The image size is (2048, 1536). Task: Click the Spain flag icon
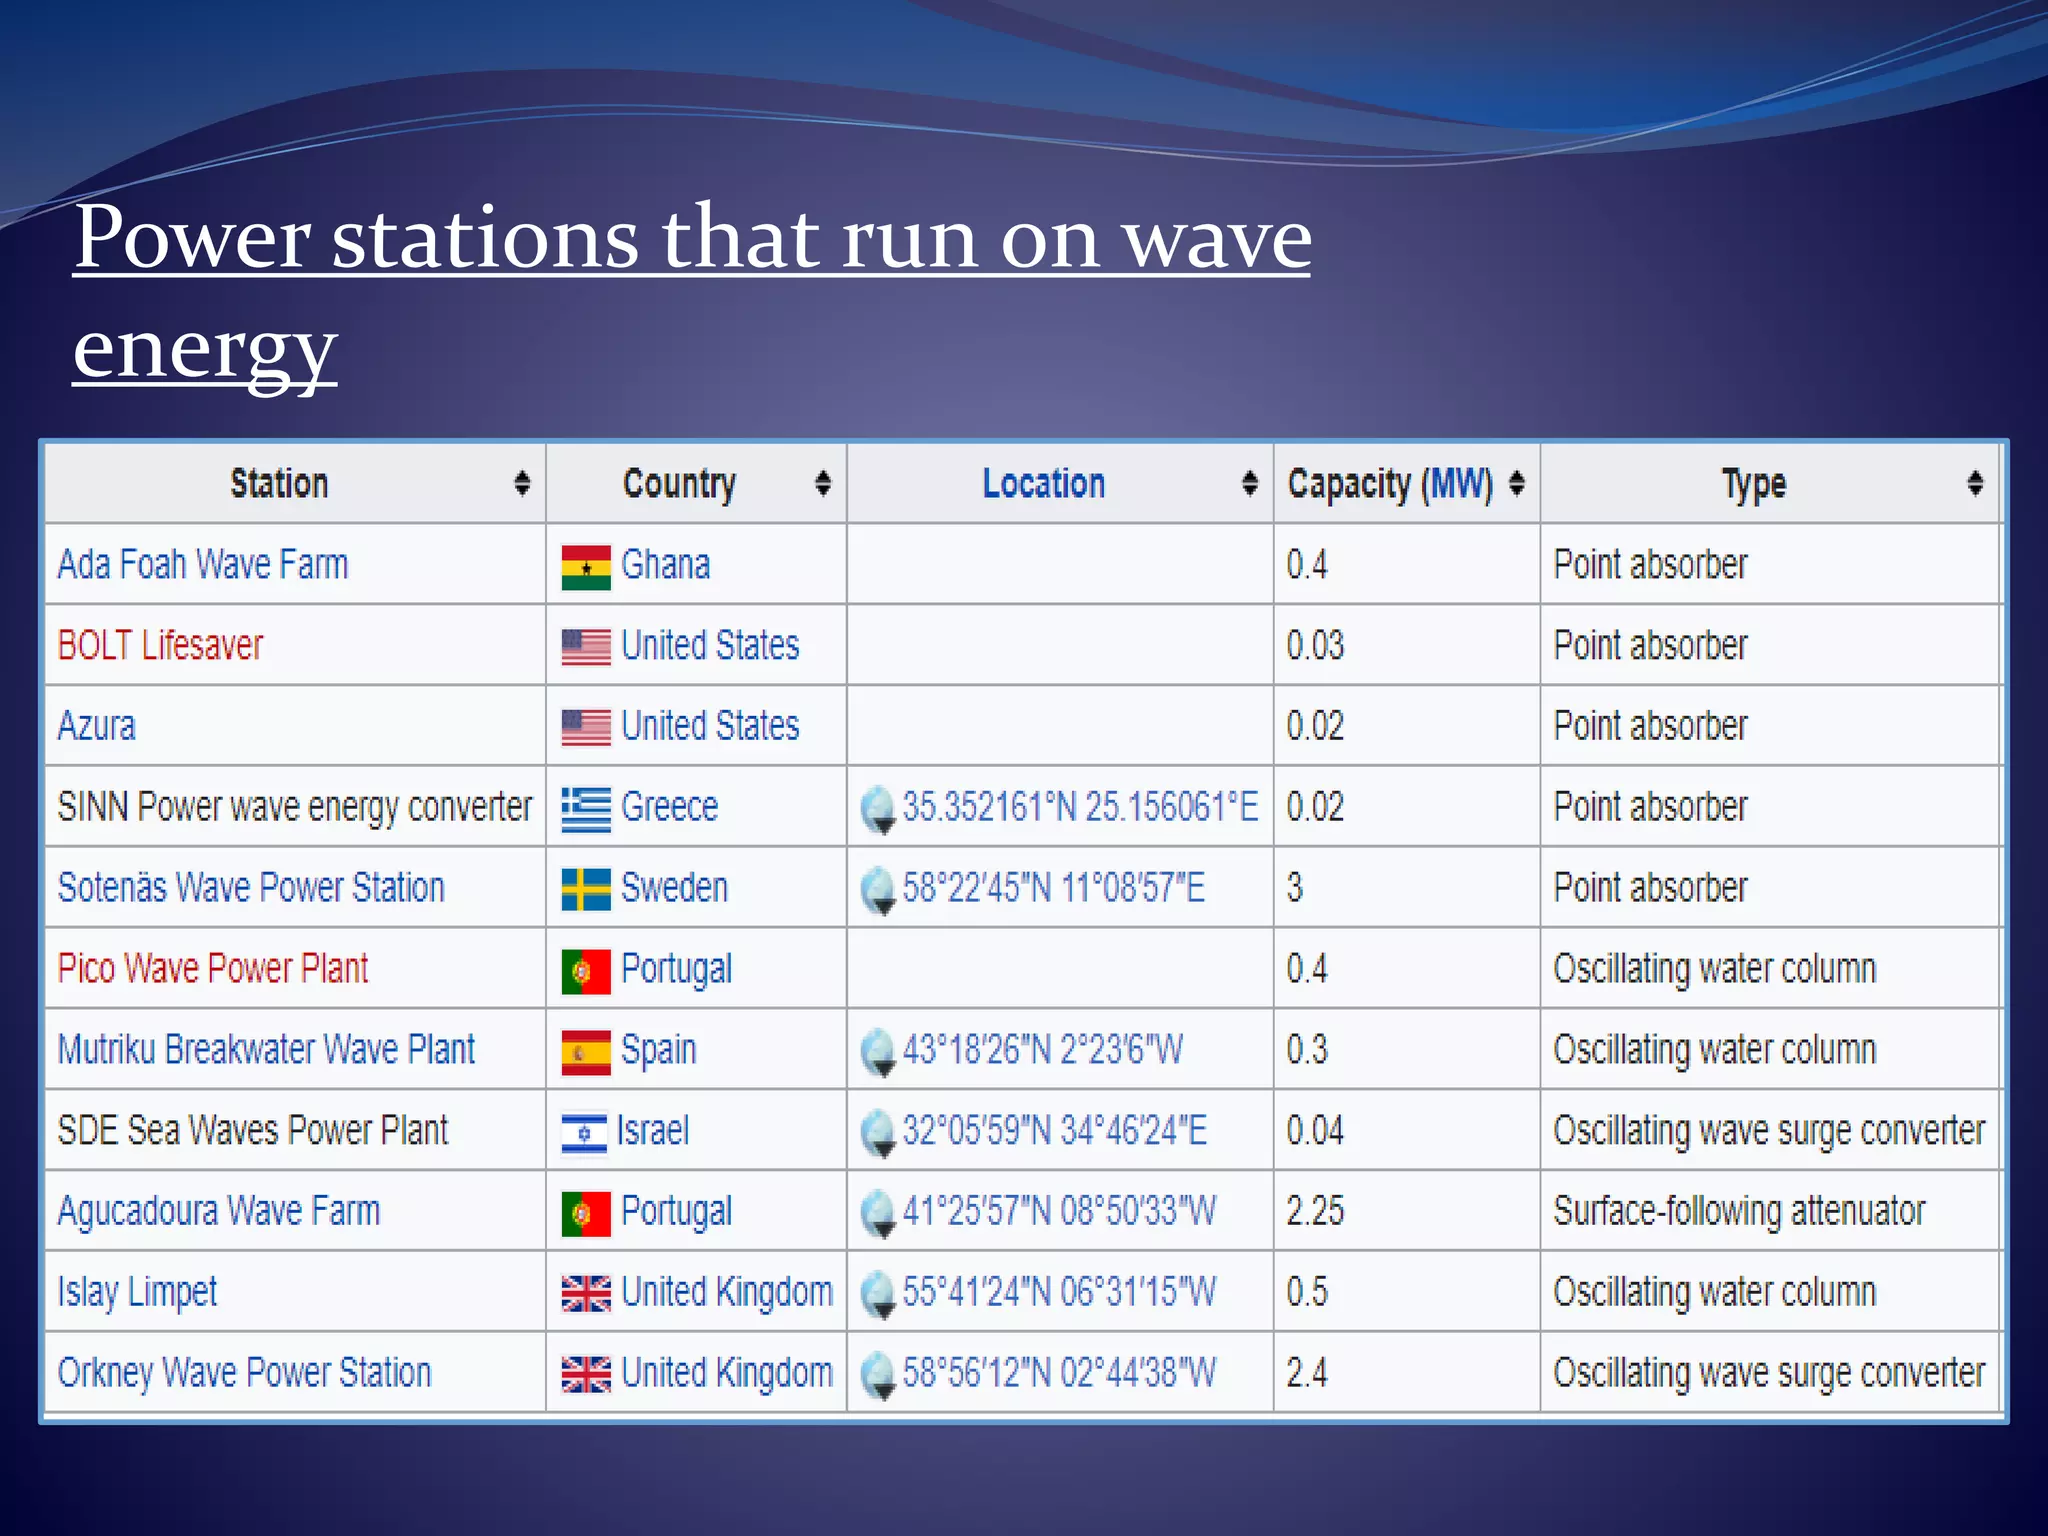pos(585,1052)
